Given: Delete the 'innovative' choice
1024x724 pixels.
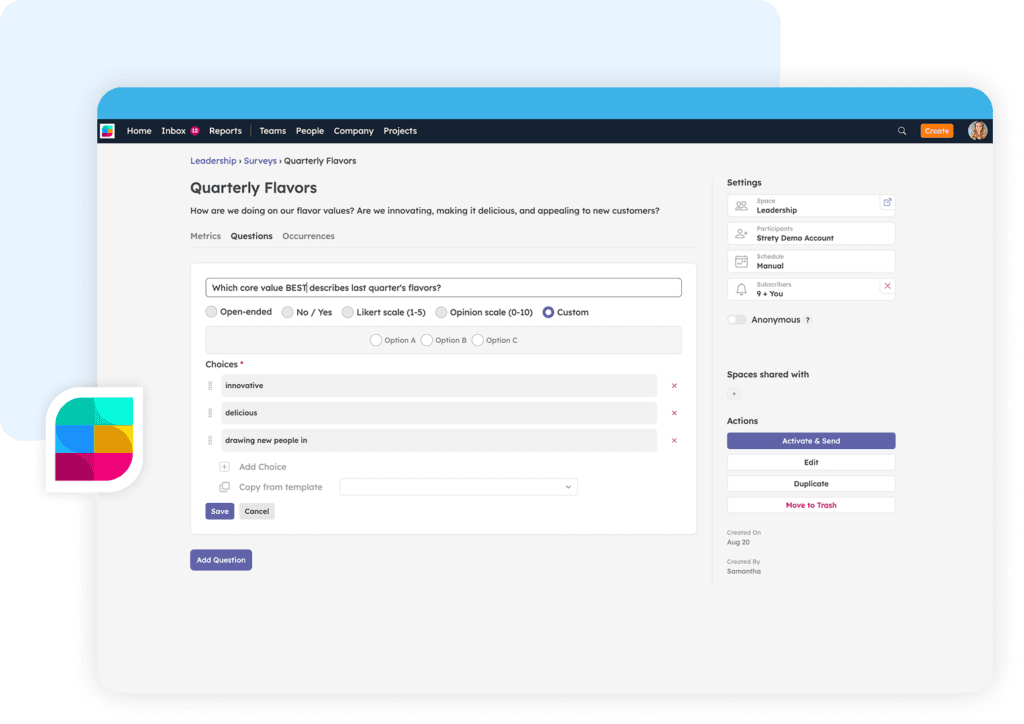Looking at the screenshot, I should point(674,386).
